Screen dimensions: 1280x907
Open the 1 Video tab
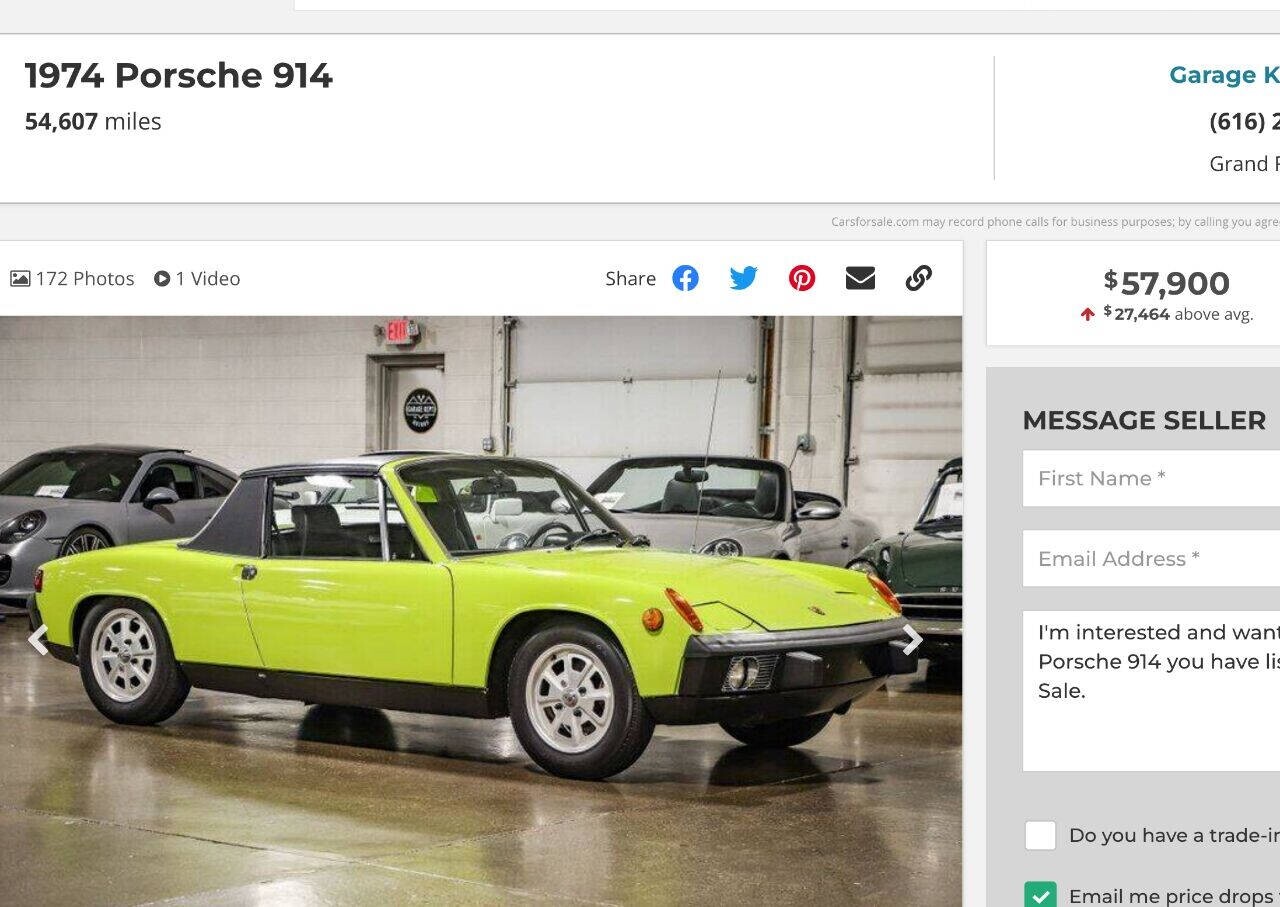[x=197, y=279]
